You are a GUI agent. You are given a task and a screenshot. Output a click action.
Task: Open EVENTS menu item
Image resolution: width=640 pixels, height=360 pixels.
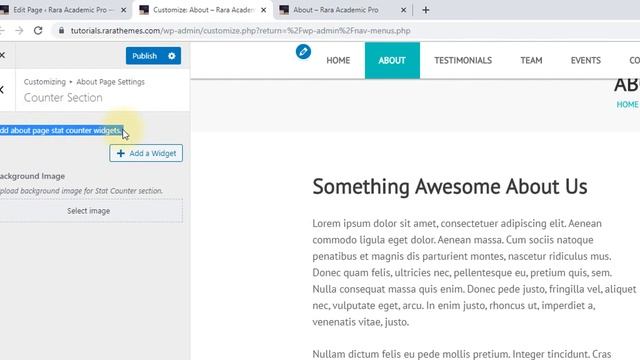586,60
